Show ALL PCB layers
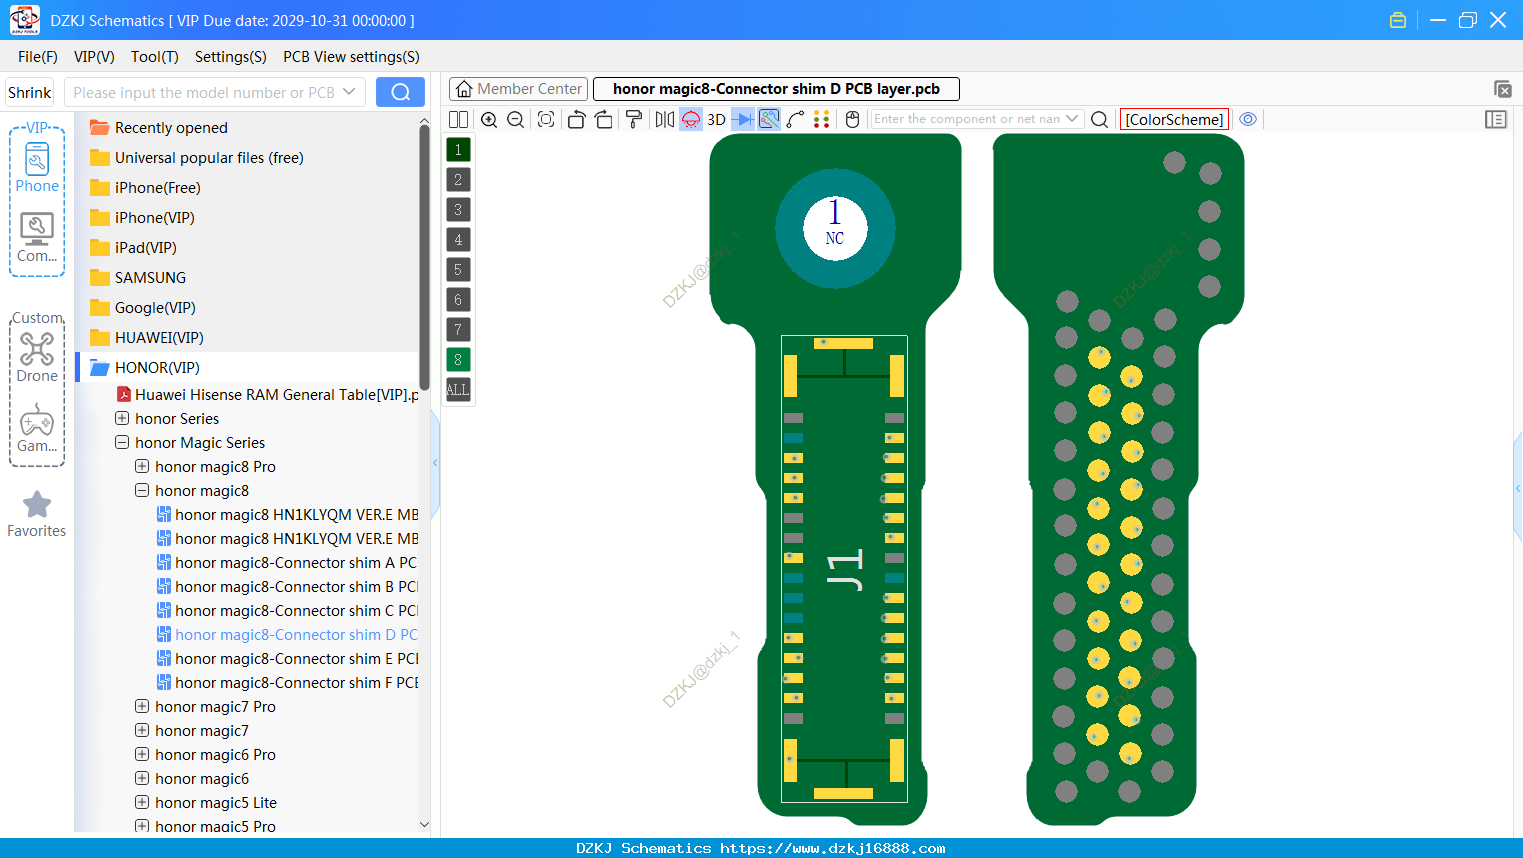Image resolution: width=1523 pixels, height=858 pixels. pos(458,390)
